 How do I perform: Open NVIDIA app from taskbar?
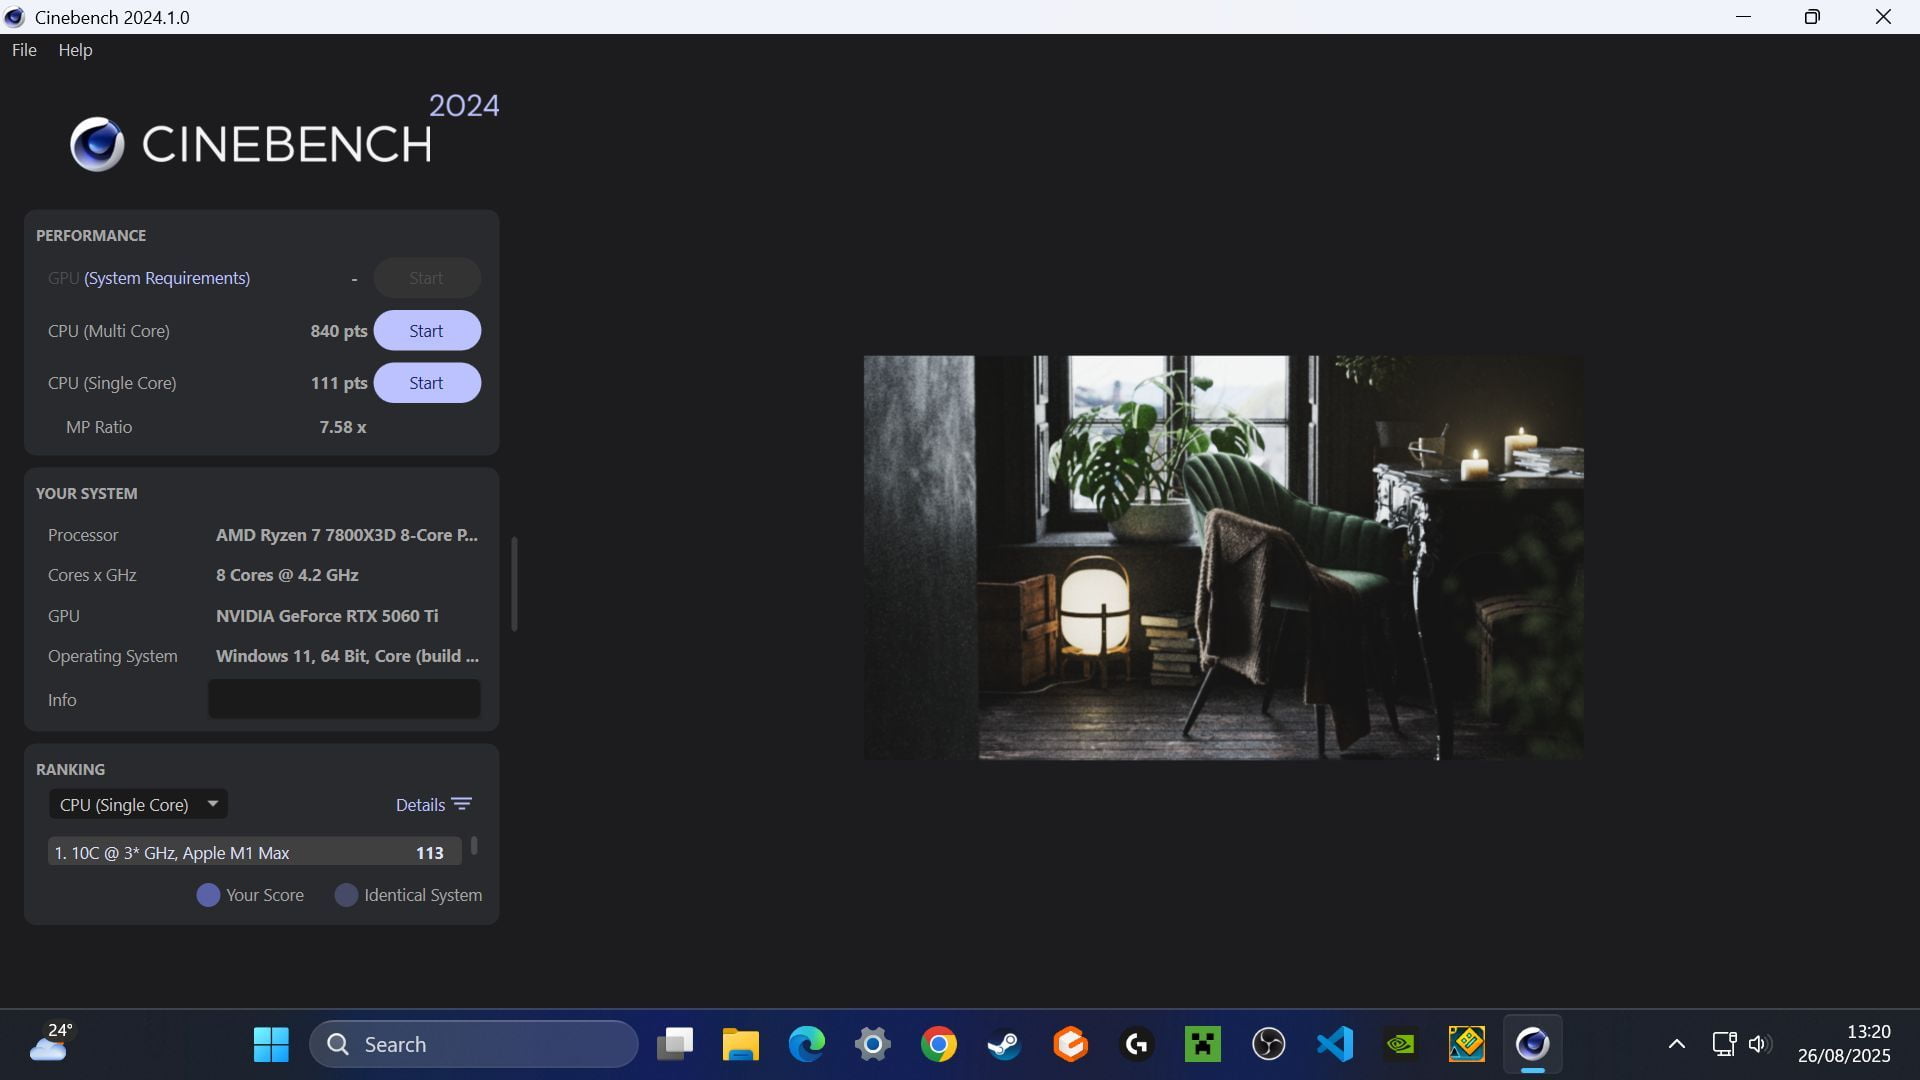pos(1400,1044)
